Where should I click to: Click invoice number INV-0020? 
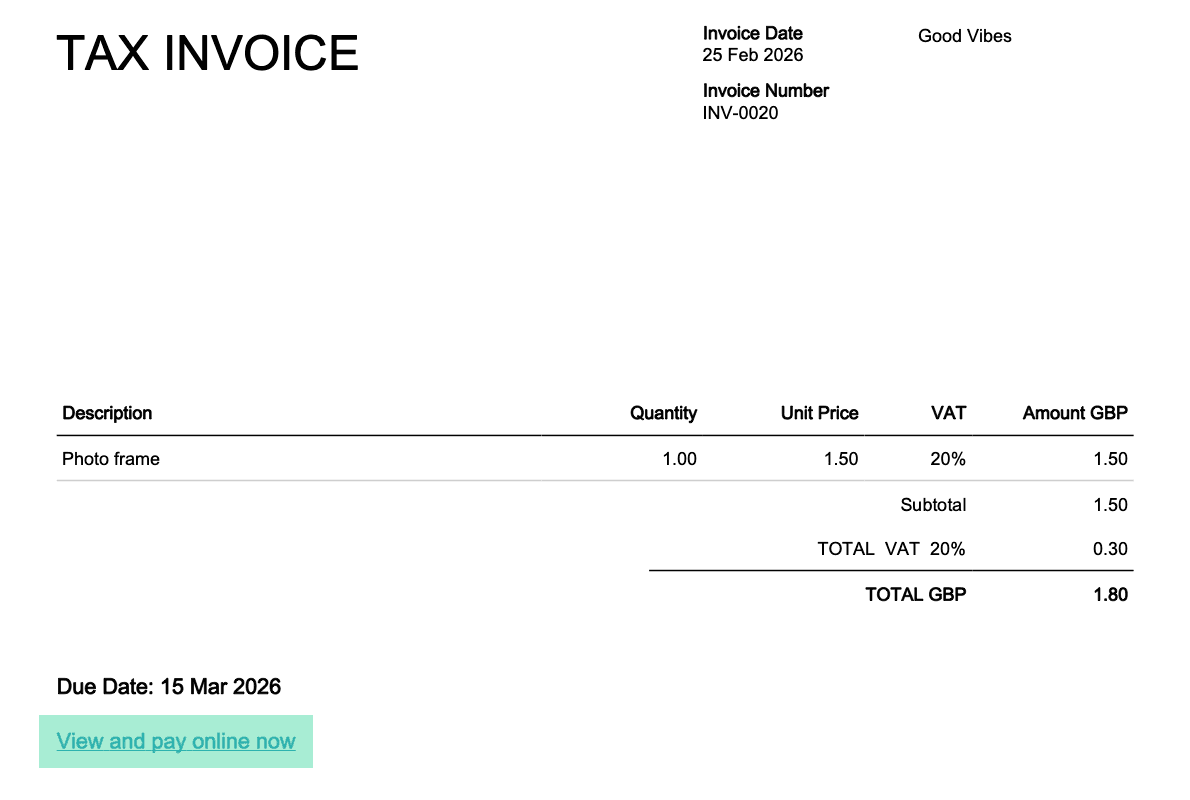(740, 113)
